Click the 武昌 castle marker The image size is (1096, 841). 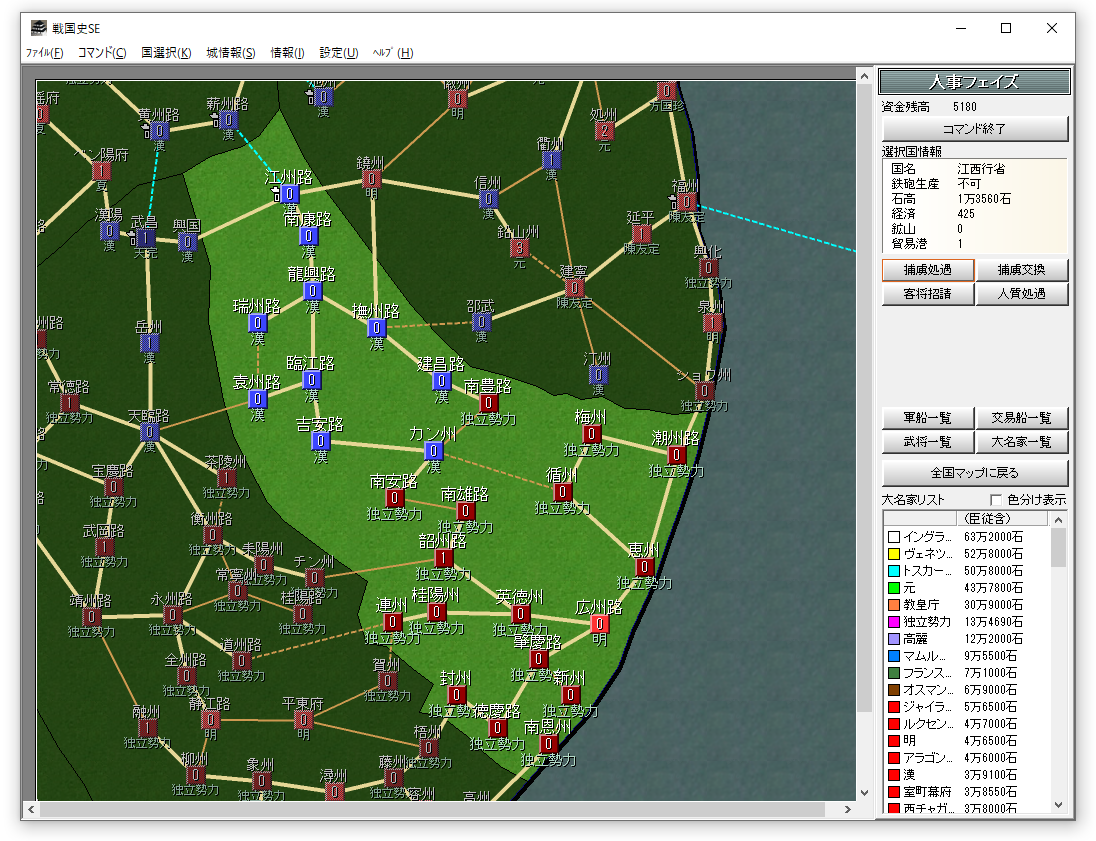click(x=146, y=238)
